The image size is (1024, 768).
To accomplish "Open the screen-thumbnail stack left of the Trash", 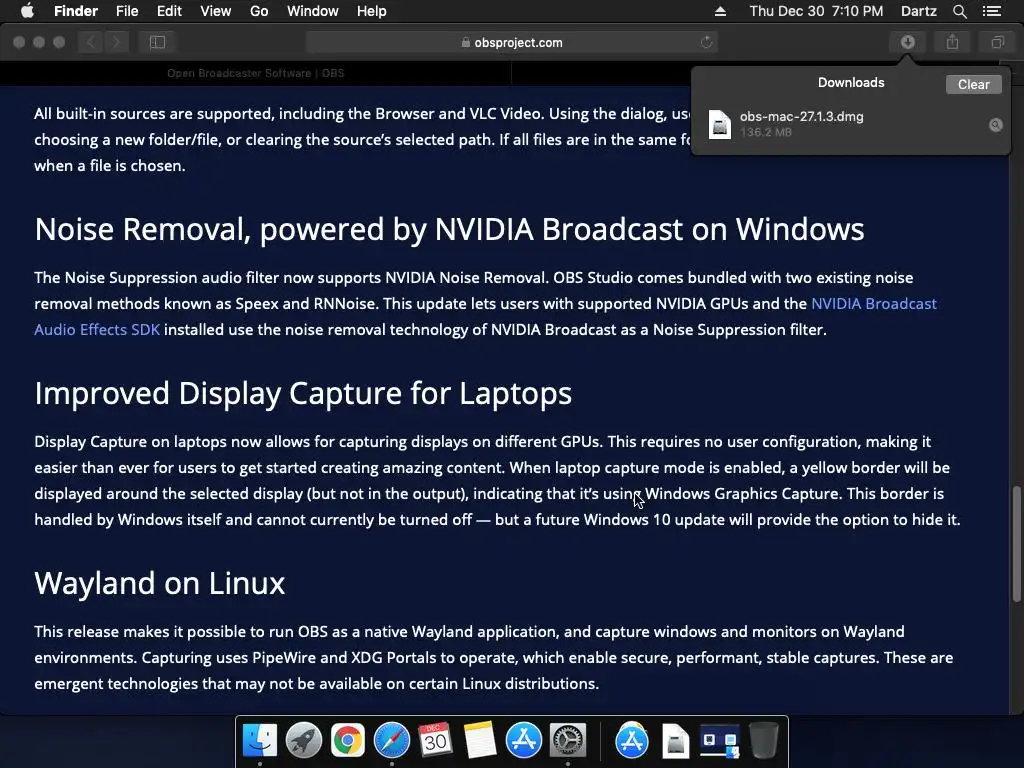I will [x=720, y=741].
